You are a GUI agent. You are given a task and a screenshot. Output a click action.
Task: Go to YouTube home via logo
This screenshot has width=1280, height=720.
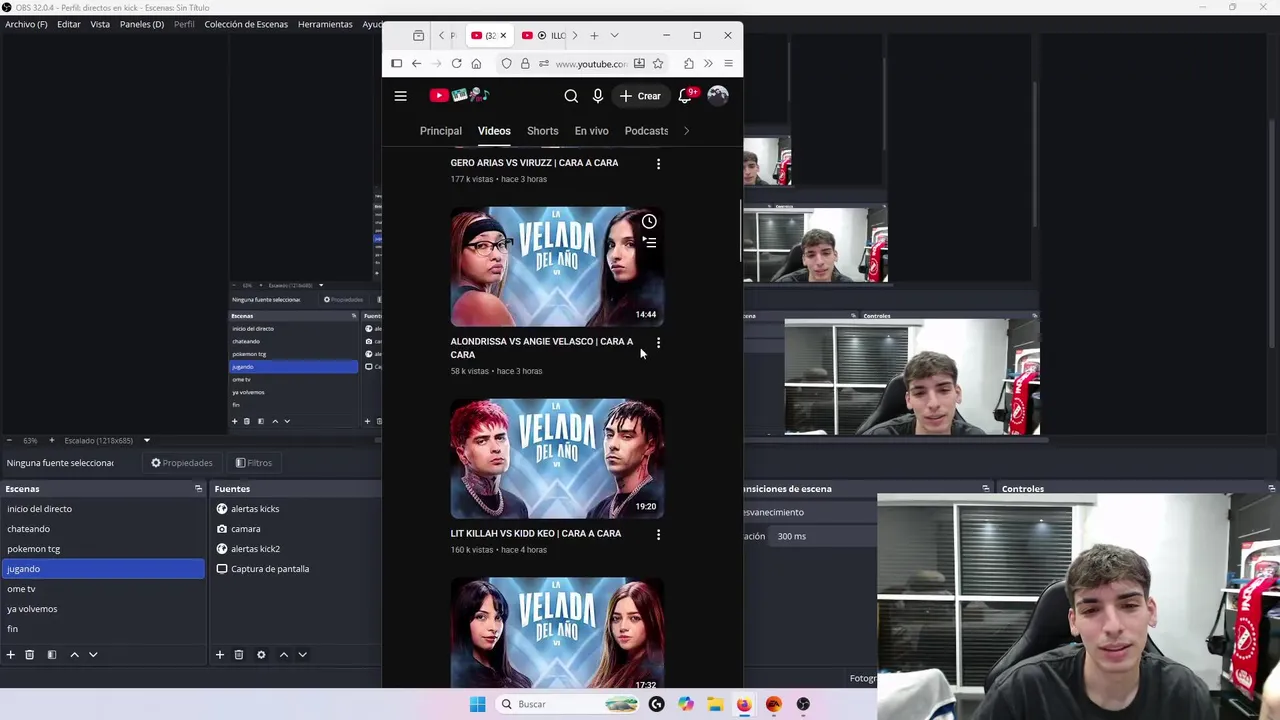coord(459,96)
